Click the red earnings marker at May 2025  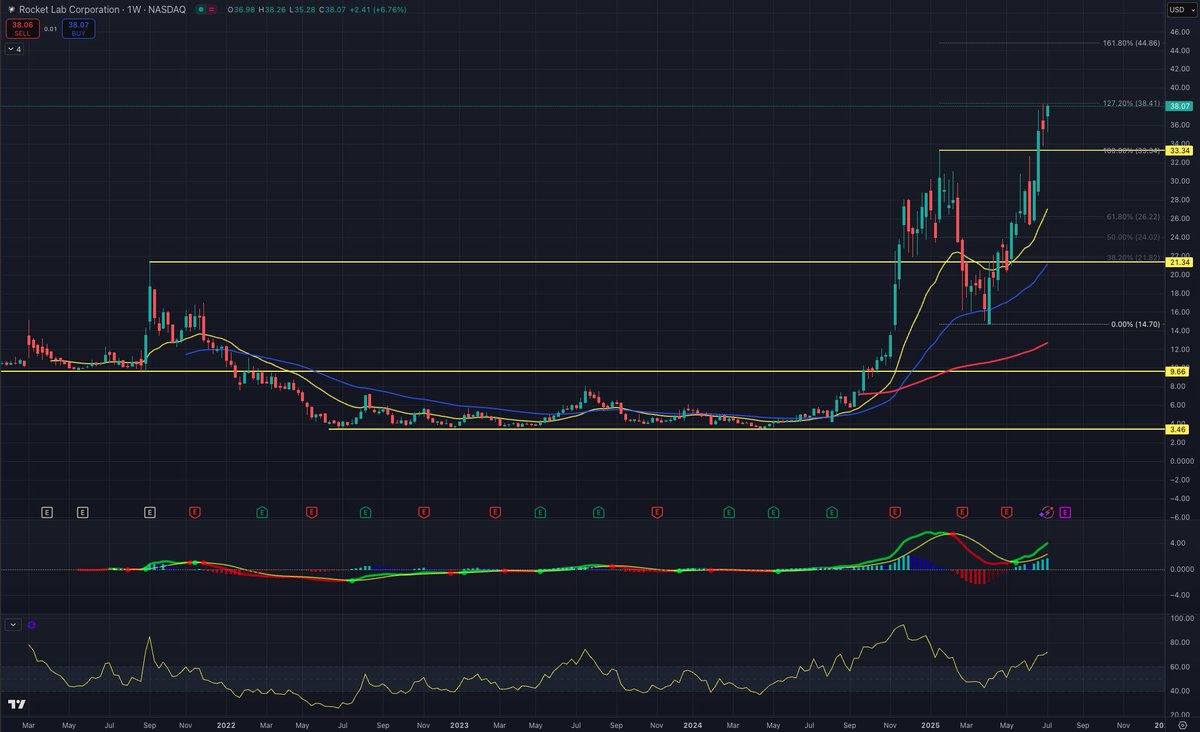pyautogui.click(x=1006, y=512)
